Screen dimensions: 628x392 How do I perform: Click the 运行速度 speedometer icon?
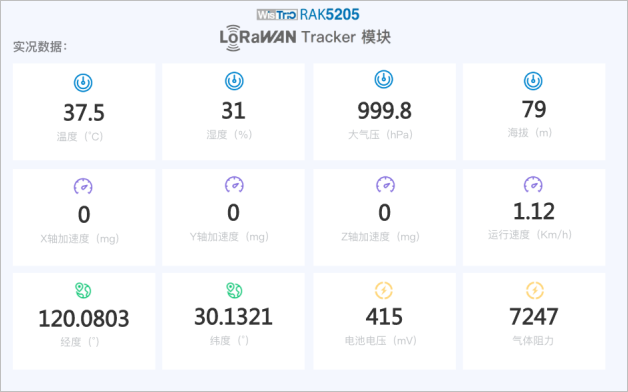coord(533,184)
